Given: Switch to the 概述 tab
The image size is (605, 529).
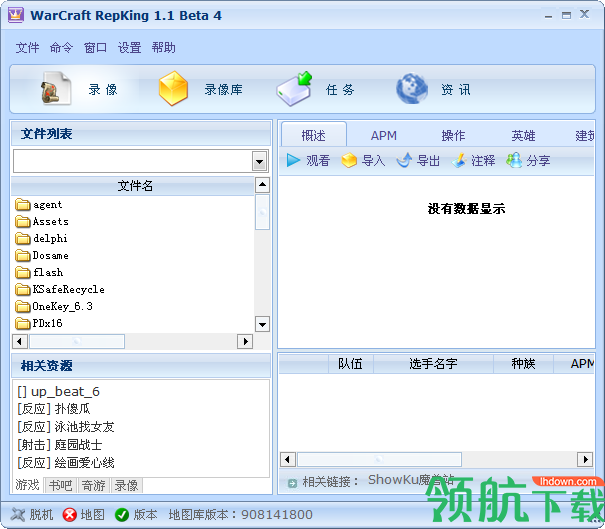Looking at the screenshot, I should [314, 135].
